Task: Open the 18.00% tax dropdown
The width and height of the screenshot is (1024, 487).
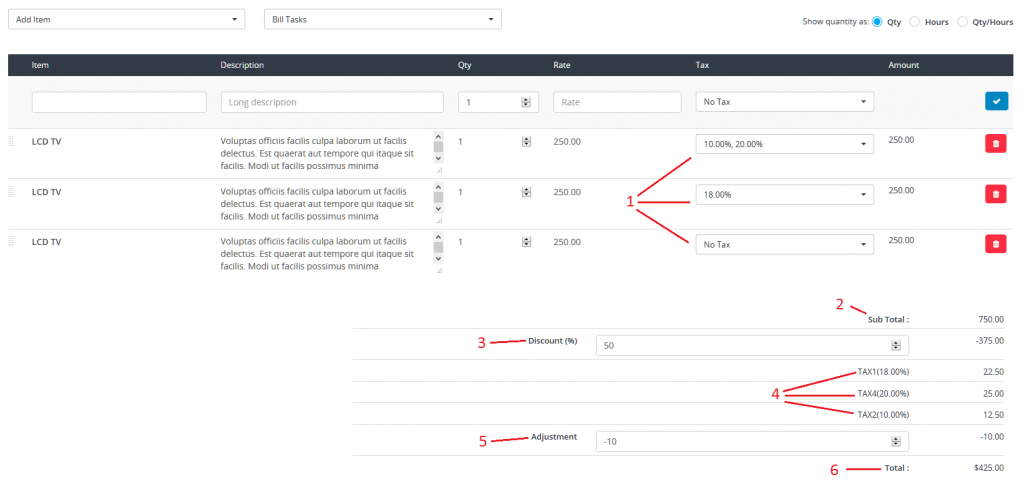Action: pos(784,194)
